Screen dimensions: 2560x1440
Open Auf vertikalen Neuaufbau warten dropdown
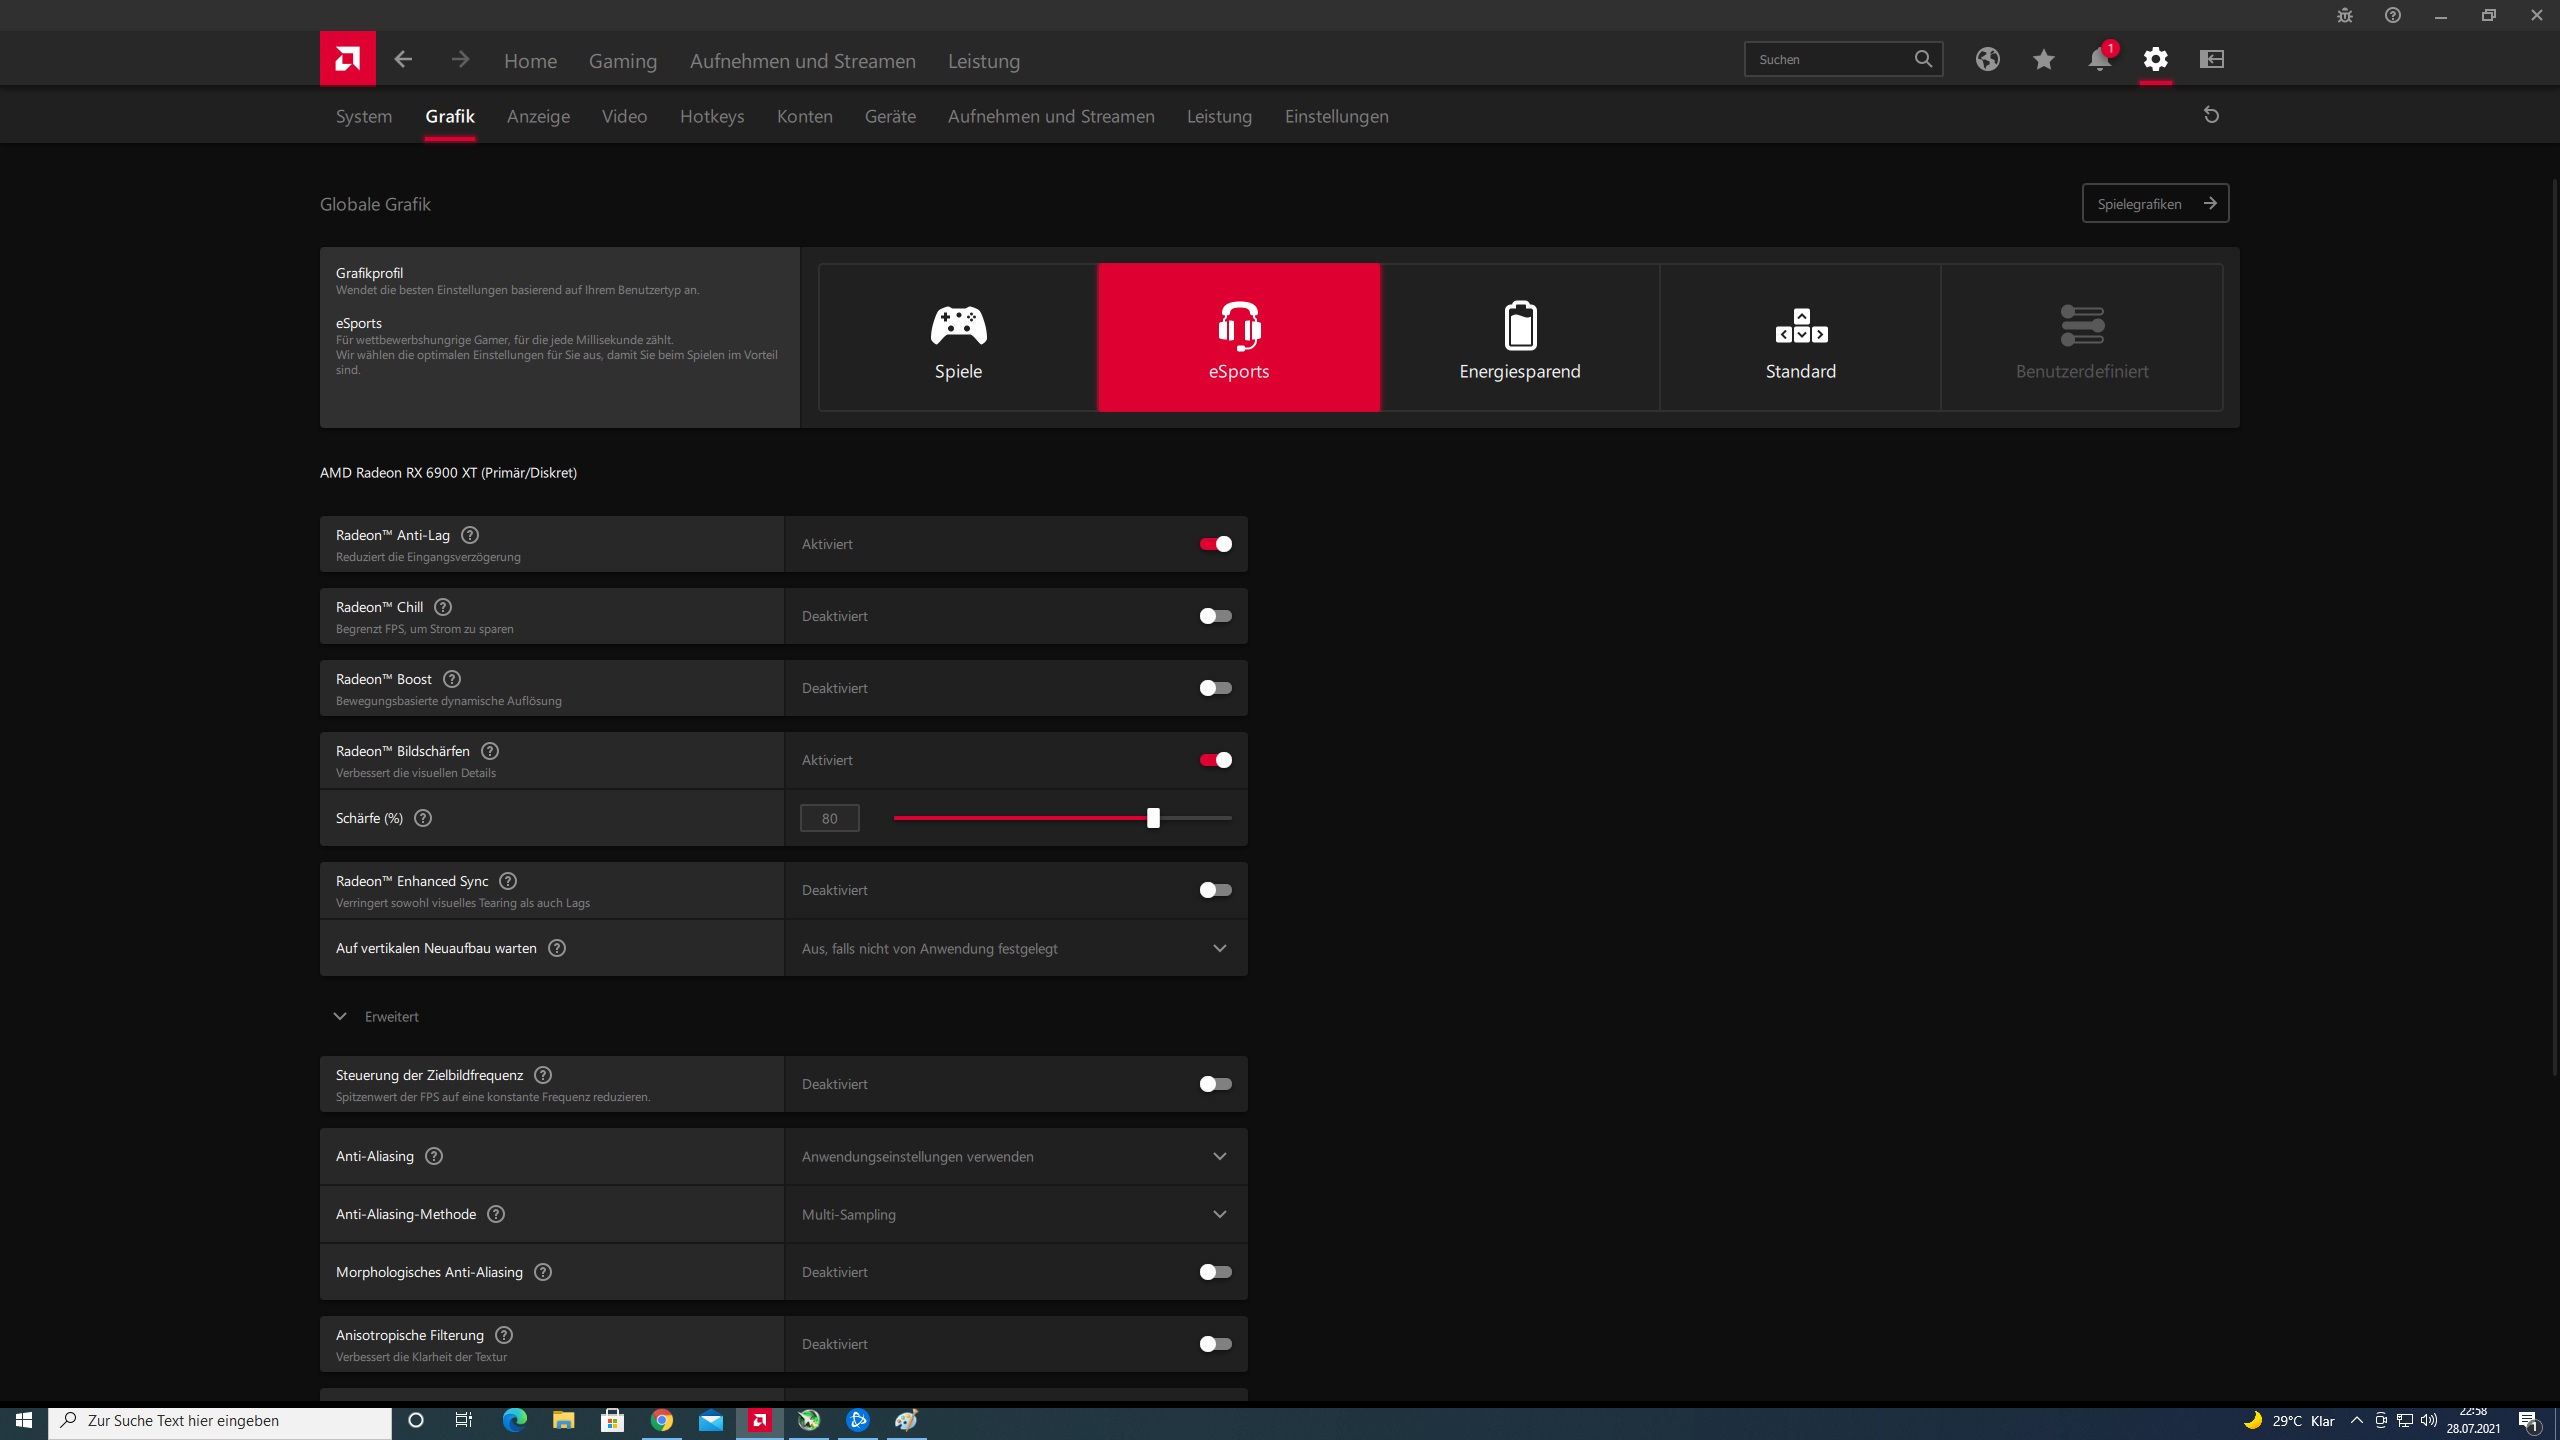click(1015, 948)
